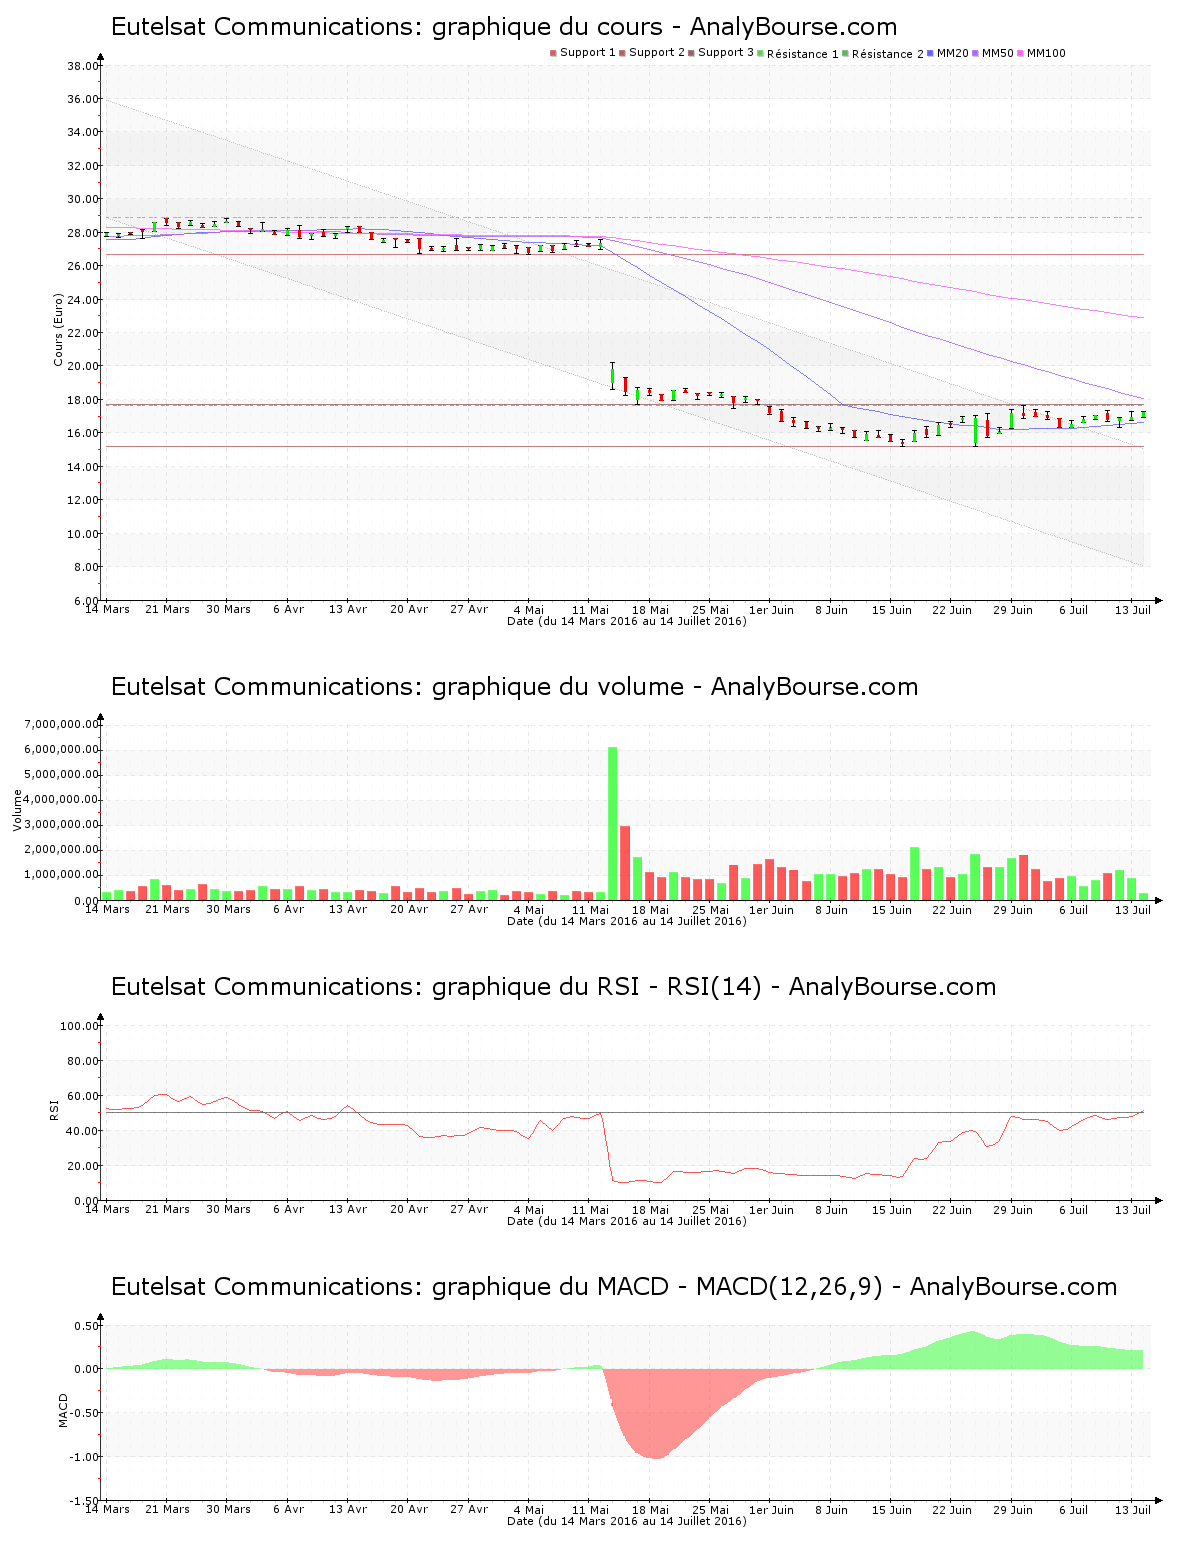Screen dimensions: 1200x1550
Task: Click the 18.00 value on price axis
Action: coord(83,400)
